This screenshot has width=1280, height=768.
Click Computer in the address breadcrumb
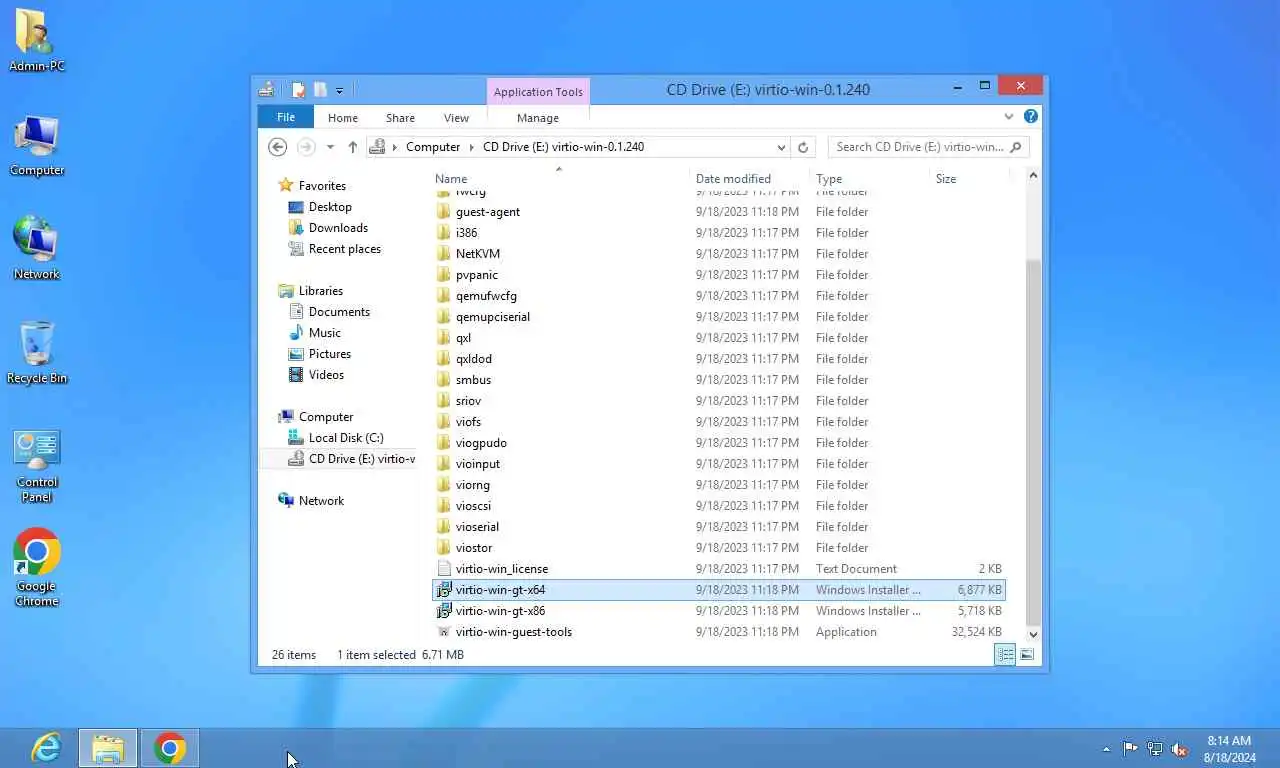tap(433, 147)
